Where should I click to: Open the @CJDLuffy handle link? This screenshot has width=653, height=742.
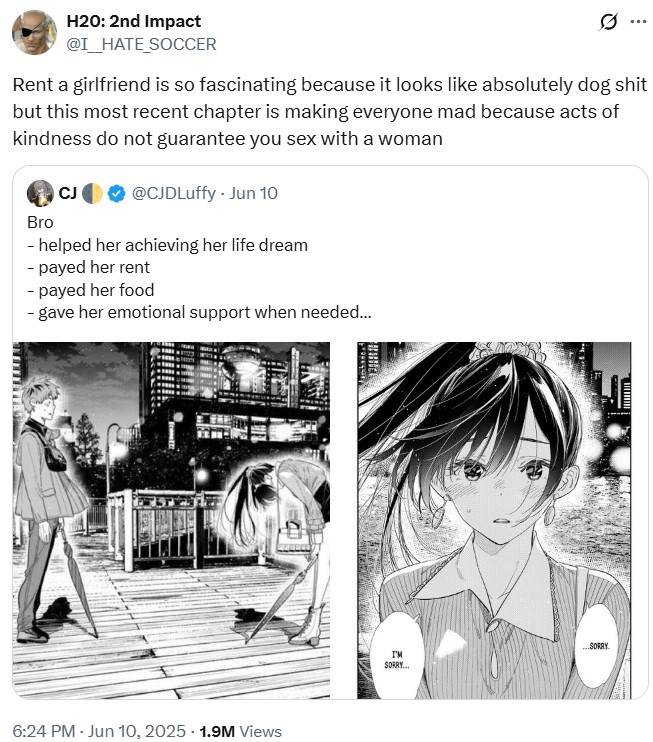(x=174, y=194)
